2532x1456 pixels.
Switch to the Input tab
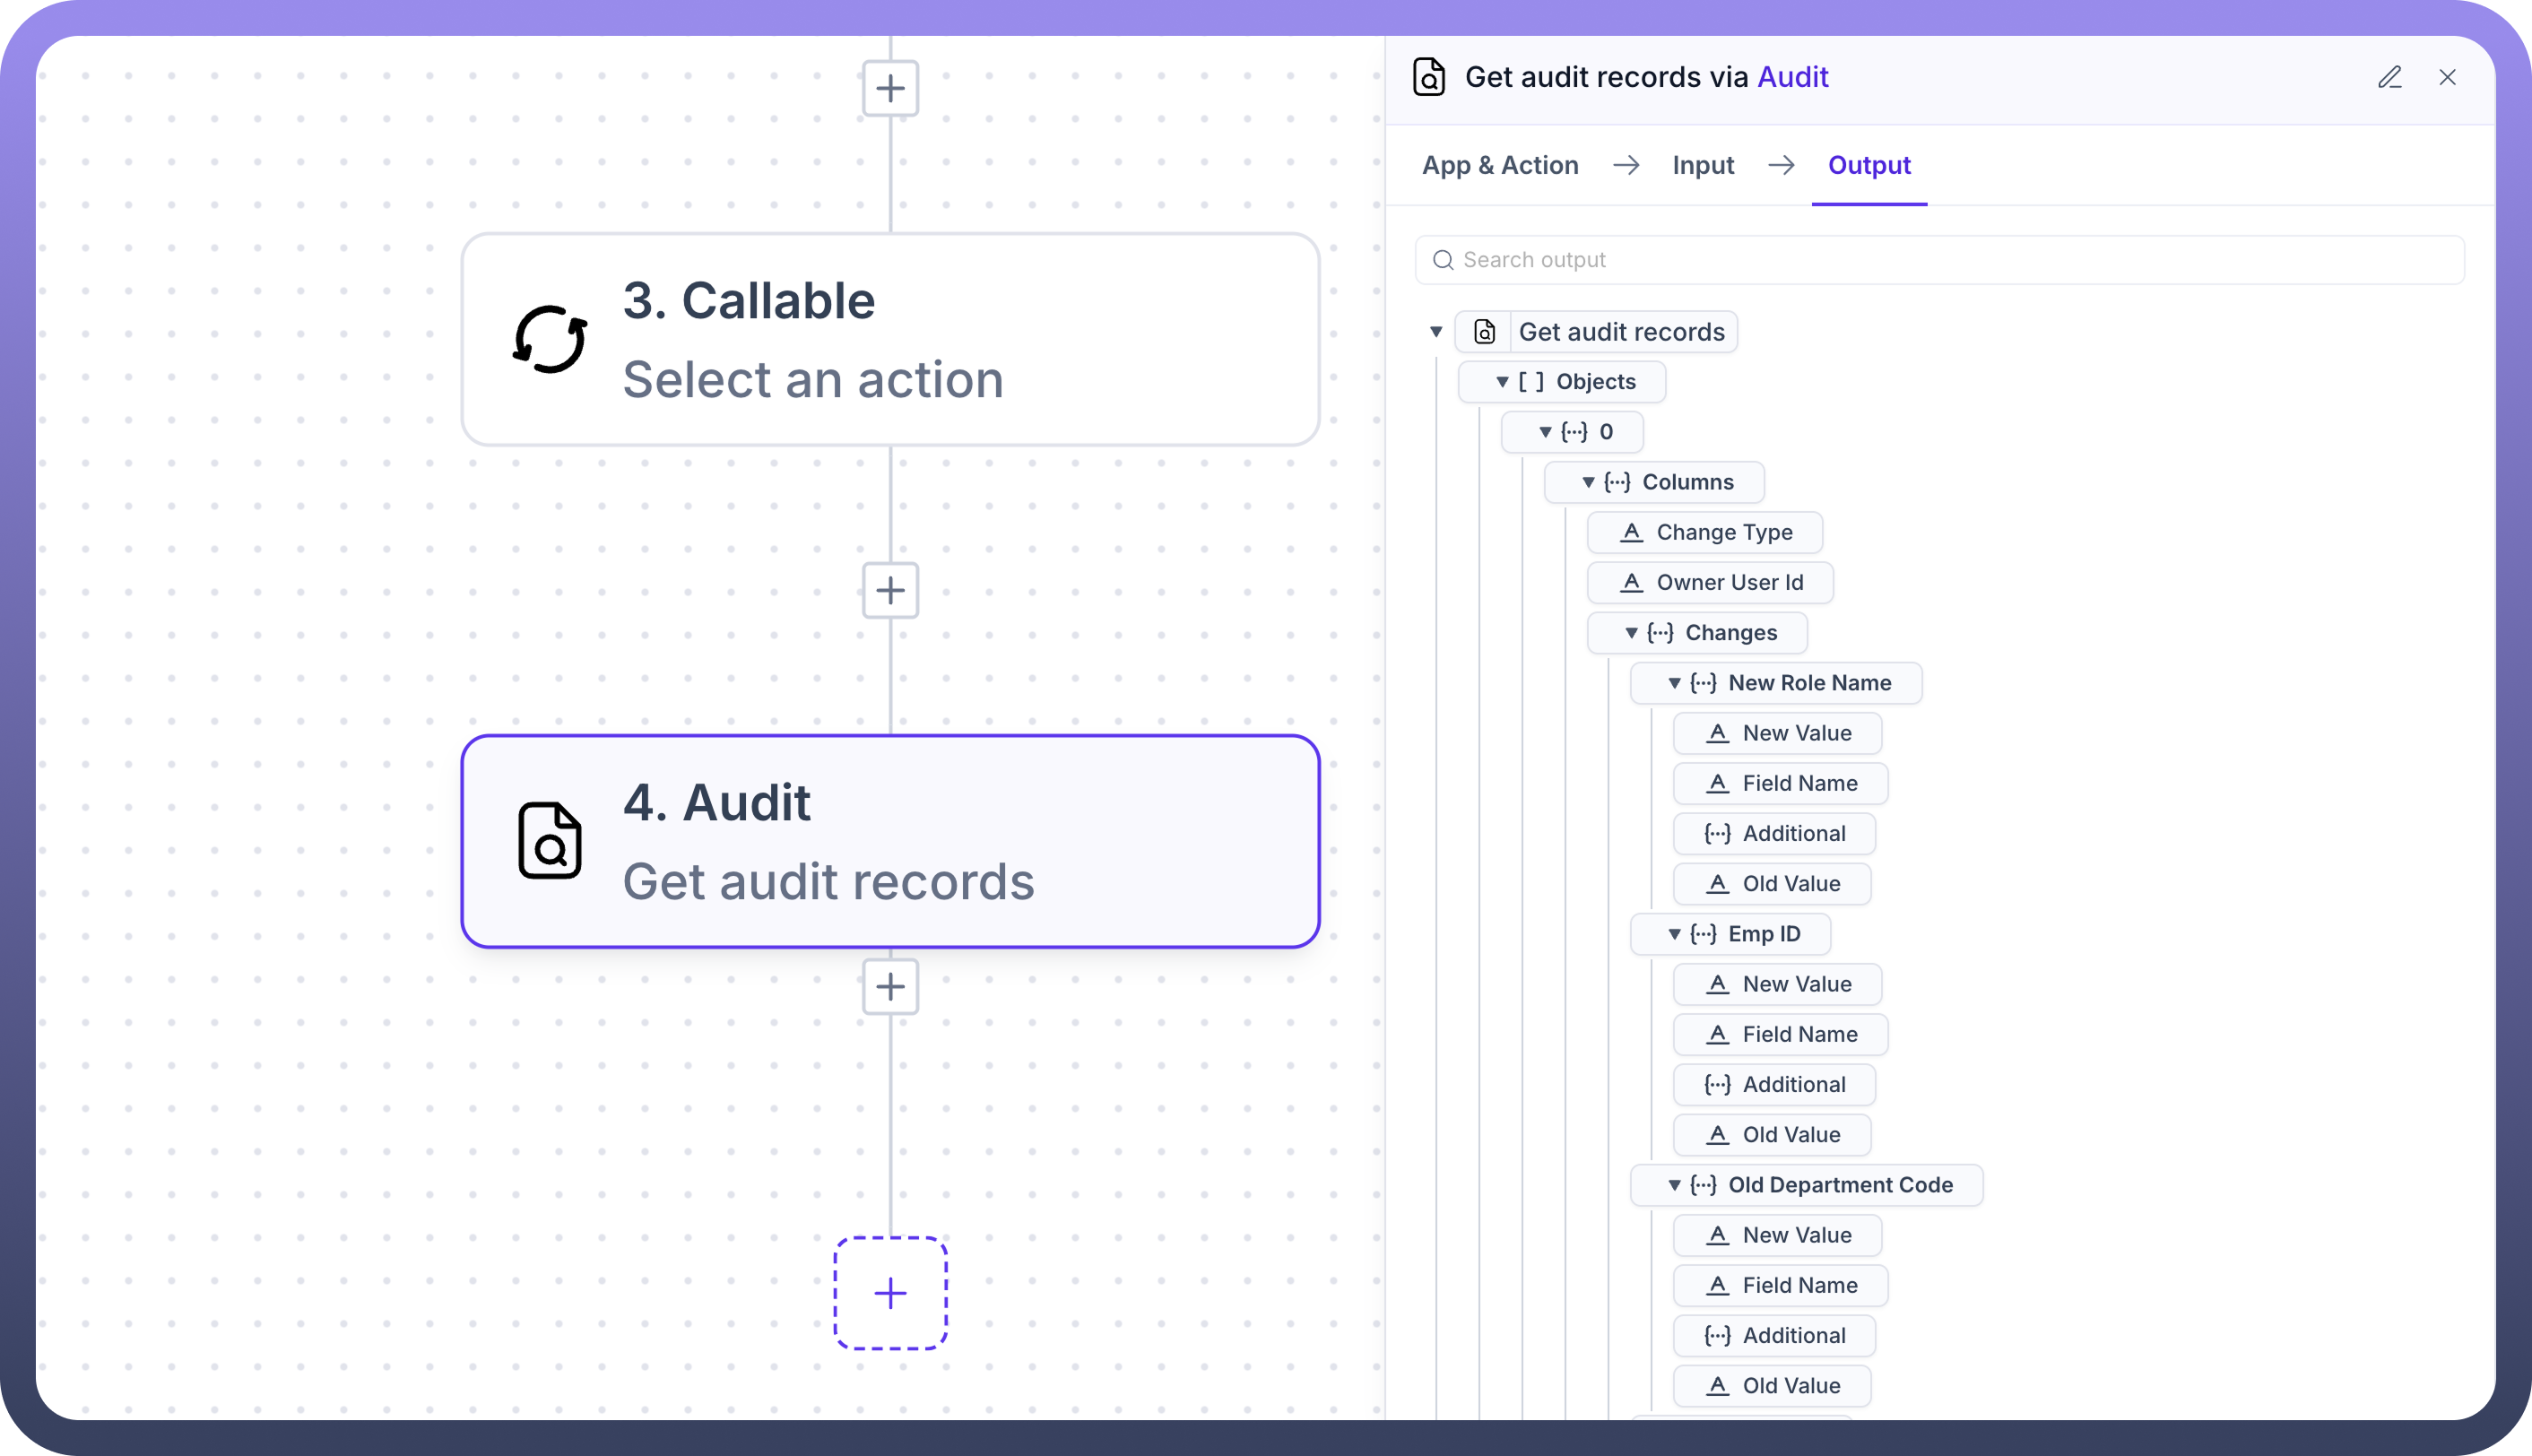pyautogui.click(x=1703, y=165)
